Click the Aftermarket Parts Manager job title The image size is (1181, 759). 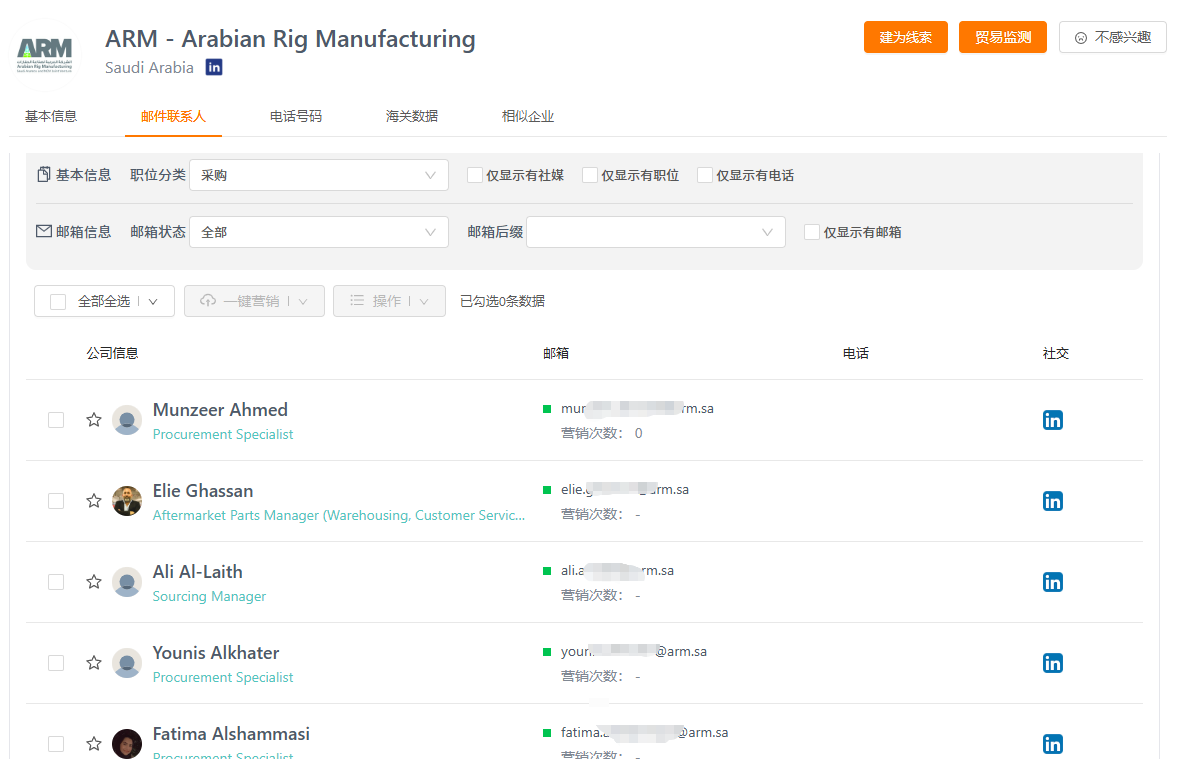[339, 515]
